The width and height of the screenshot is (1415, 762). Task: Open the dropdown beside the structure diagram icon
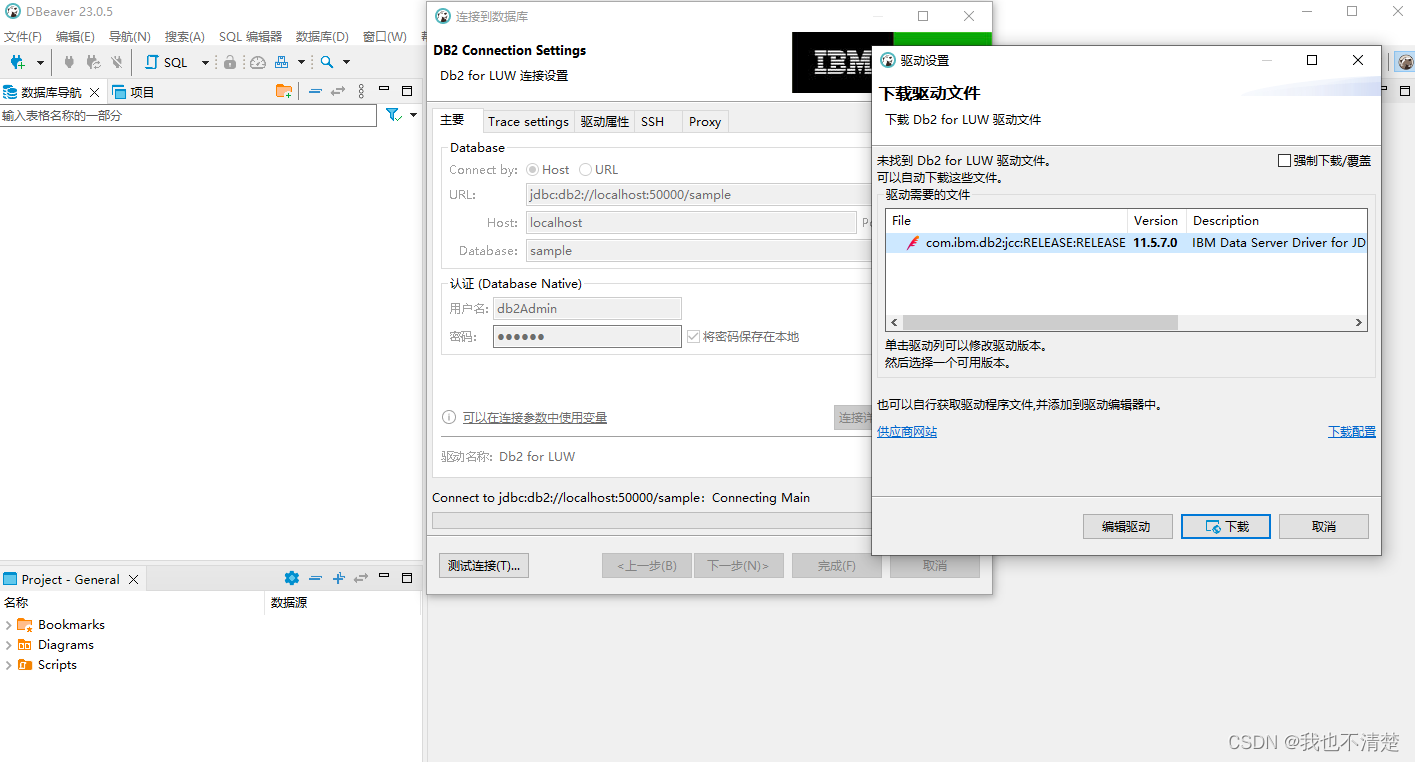[x=301, y=62]
